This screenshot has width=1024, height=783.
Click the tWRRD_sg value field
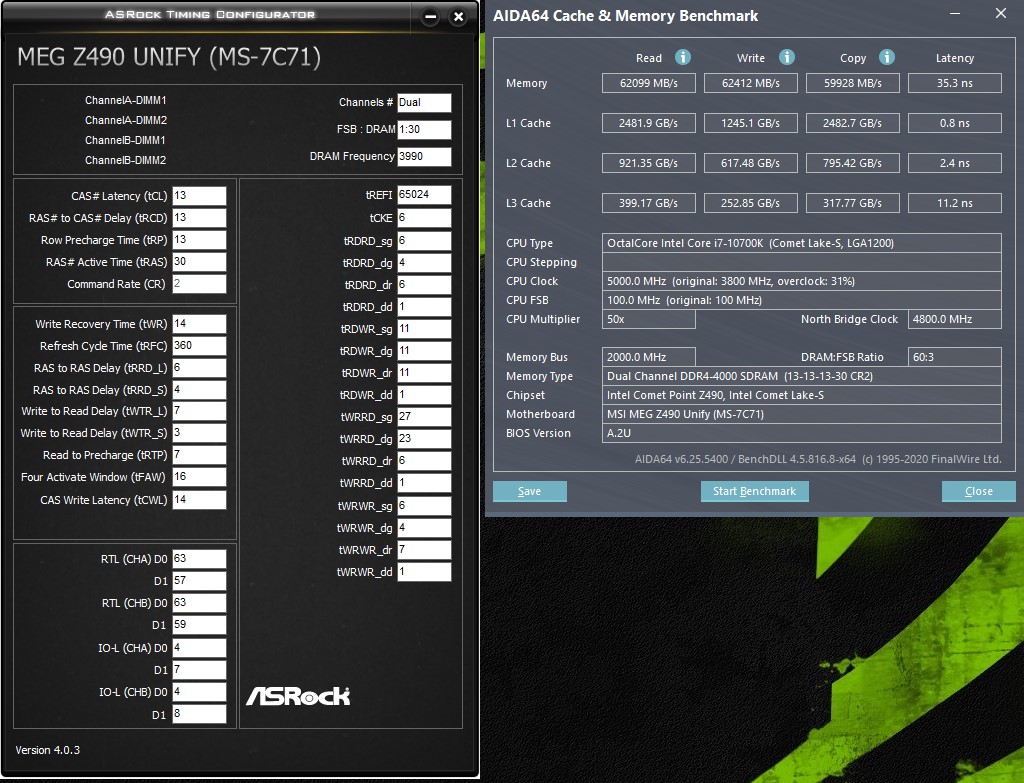[424, 417]
